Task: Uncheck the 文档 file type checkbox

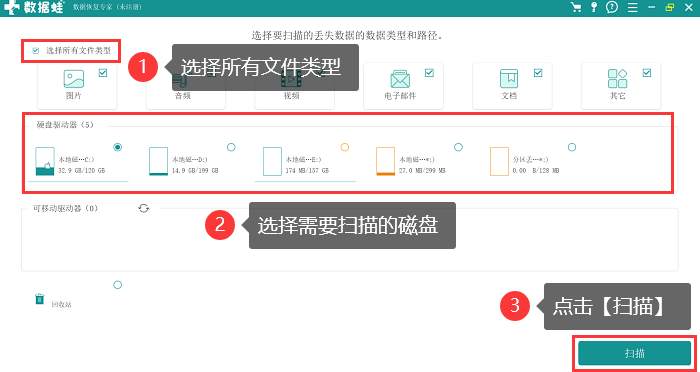Action: point(538,73)
